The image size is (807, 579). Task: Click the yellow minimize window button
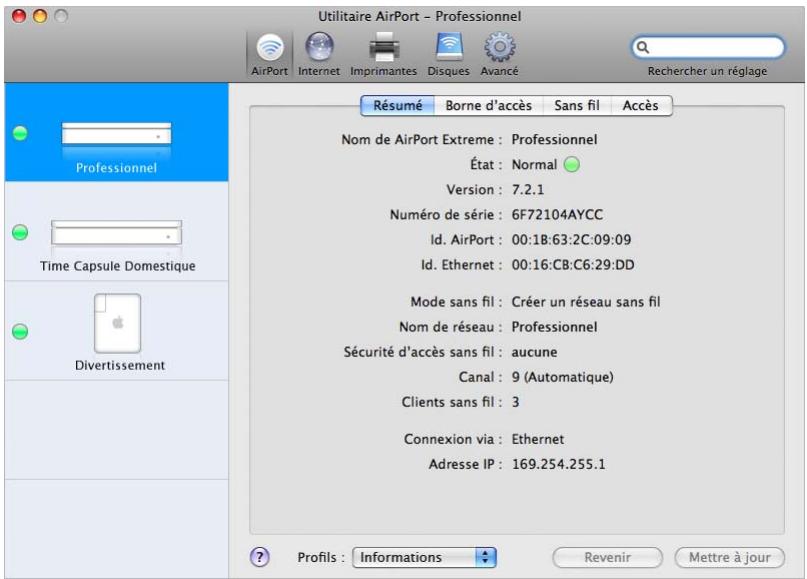[40, 16]
